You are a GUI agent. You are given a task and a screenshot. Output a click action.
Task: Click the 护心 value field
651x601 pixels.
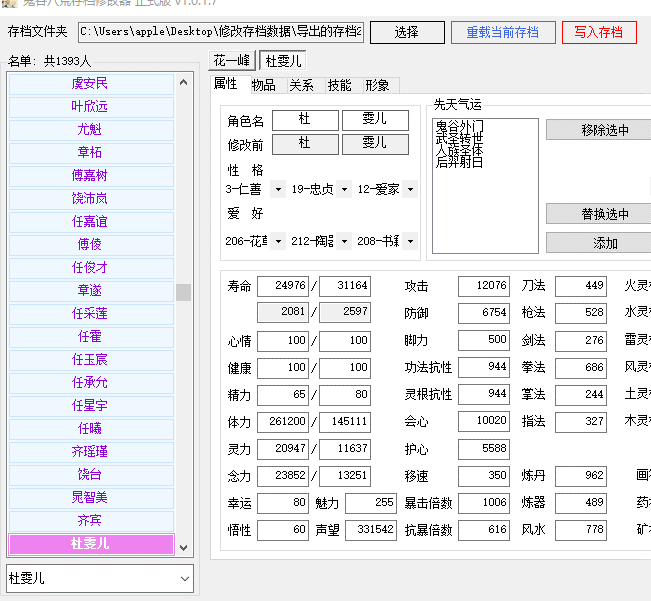[x=484, y=449]
